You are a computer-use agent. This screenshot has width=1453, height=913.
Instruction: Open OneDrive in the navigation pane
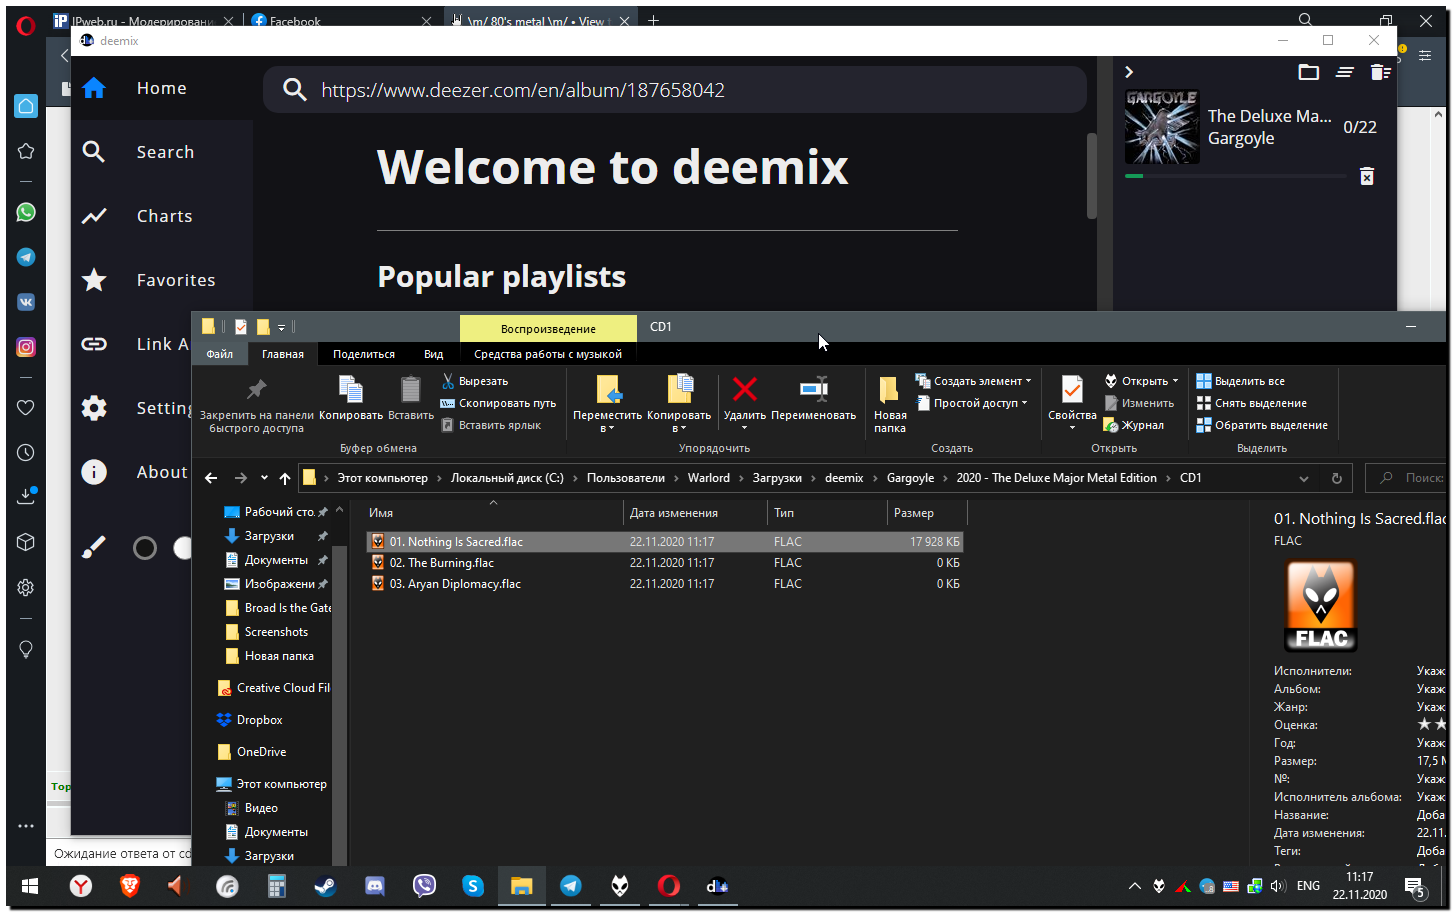click(261, 752)
